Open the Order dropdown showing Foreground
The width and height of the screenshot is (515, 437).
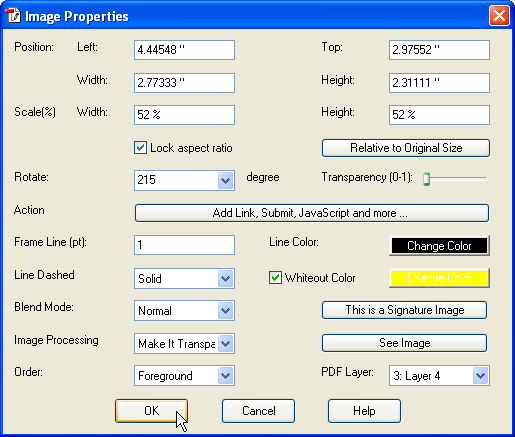coord(226,376)
